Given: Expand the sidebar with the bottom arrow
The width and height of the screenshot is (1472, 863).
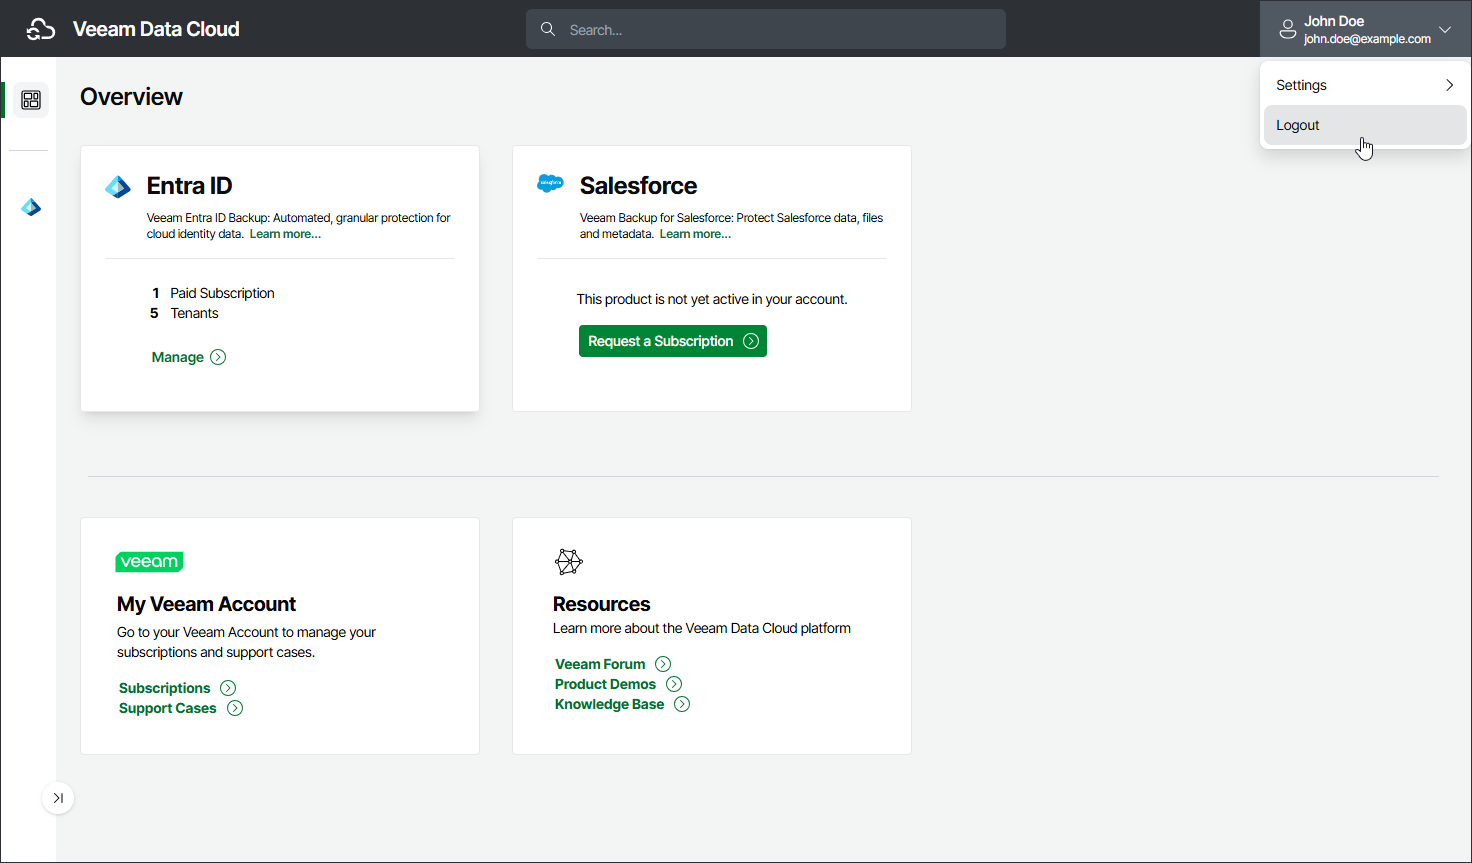Looking at the screenshot, I should (58, 798).
